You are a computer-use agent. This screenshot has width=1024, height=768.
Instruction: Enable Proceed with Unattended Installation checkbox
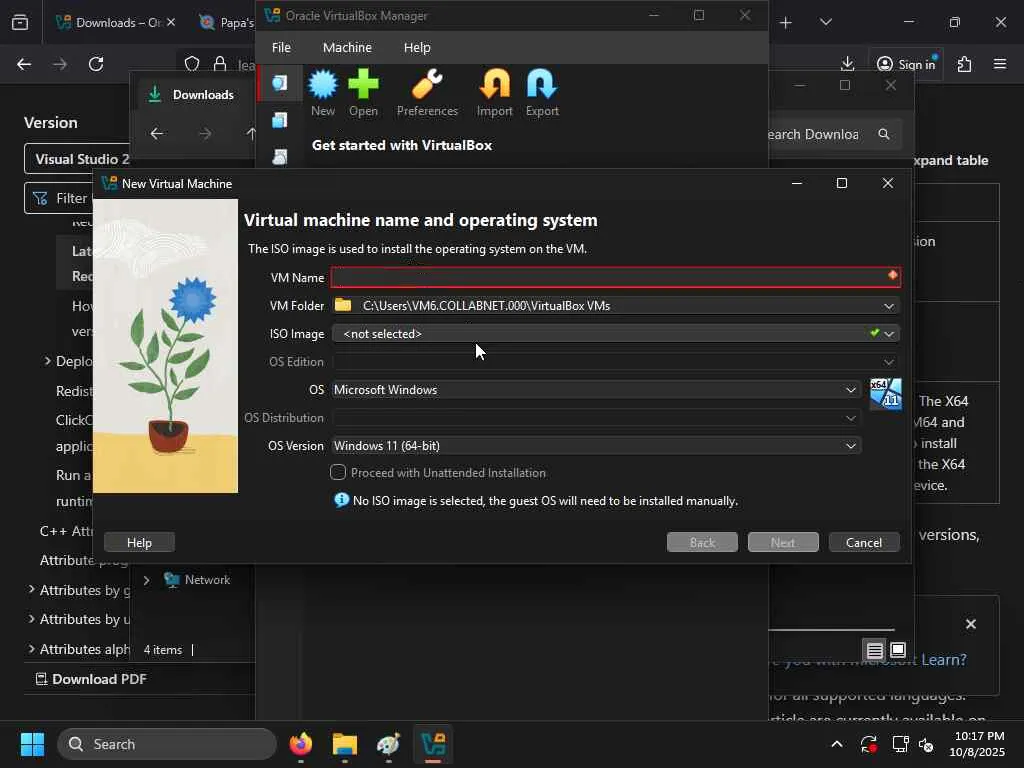(x=338, y=472)
